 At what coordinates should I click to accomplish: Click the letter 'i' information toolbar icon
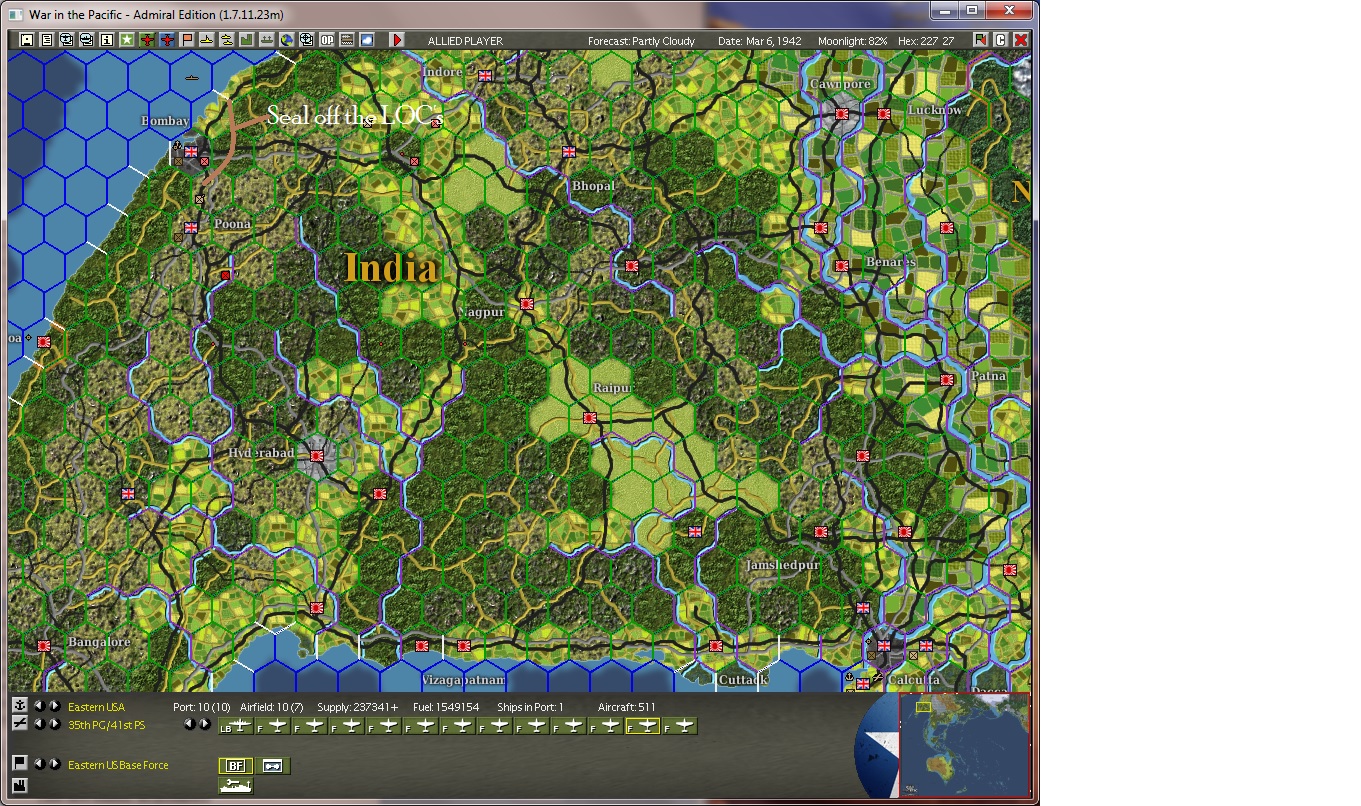click(x=107, y=40)
